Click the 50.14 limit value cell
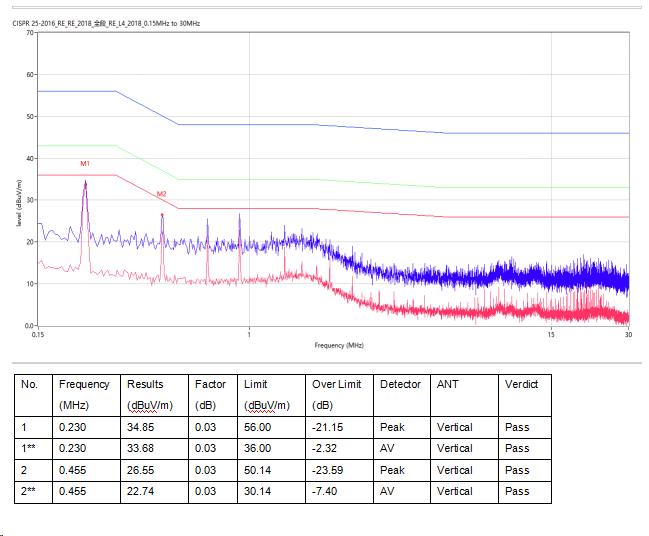This screenshot has width=649, height=536. click(258, 470)
